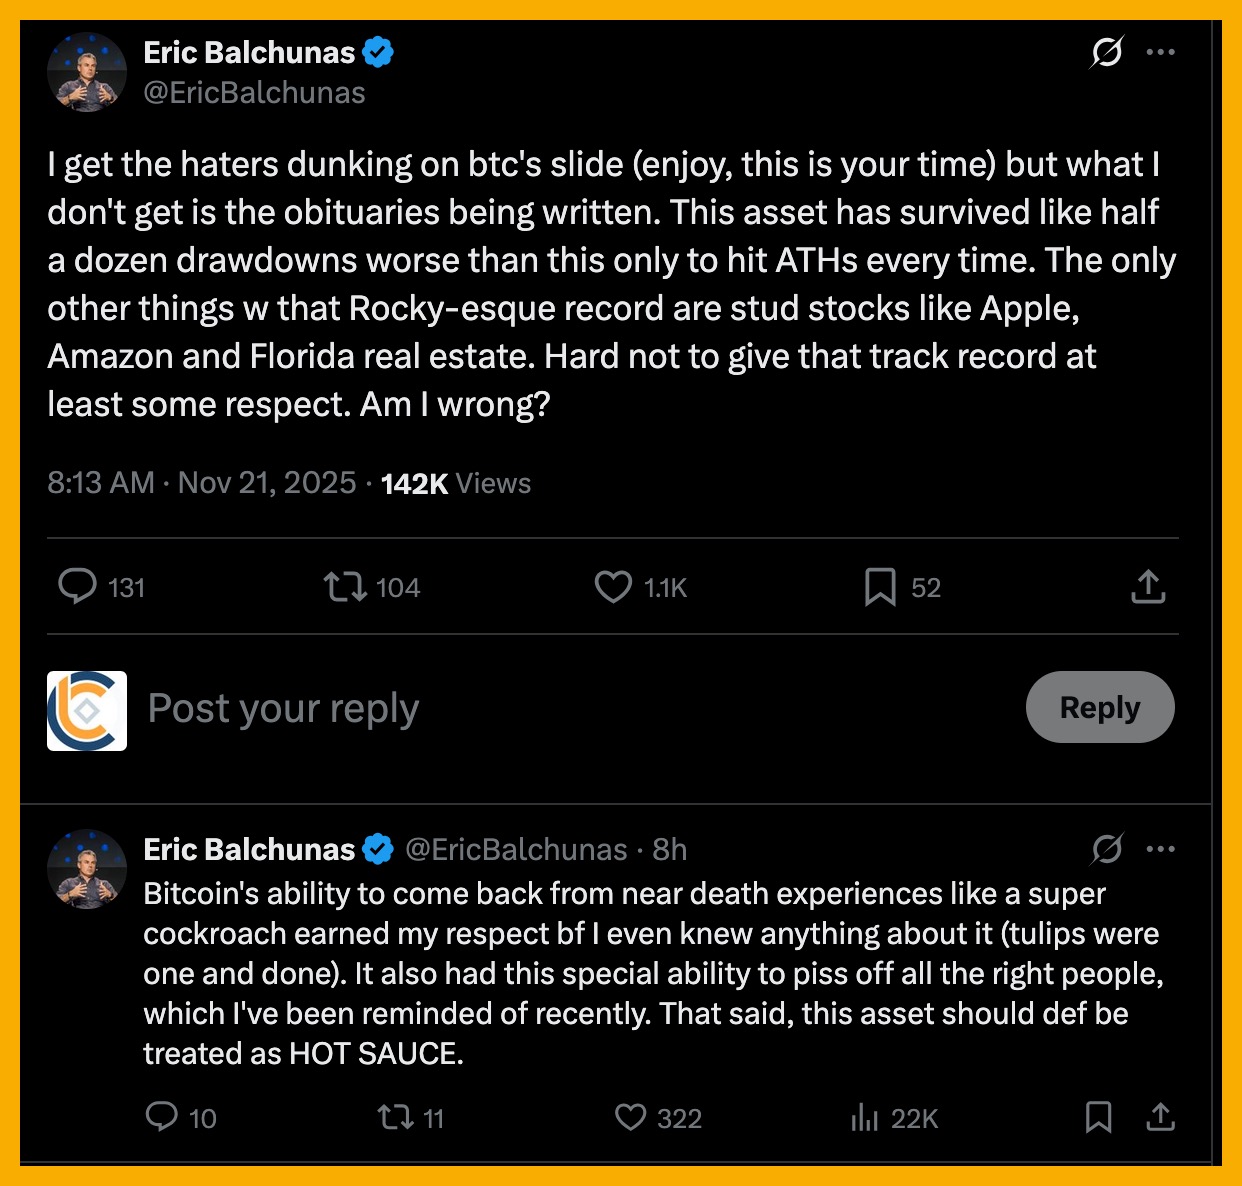1242x1186 pixels.
Task: Reply to the thread post with 10 comments
Action: click(x=161, y=1117)
